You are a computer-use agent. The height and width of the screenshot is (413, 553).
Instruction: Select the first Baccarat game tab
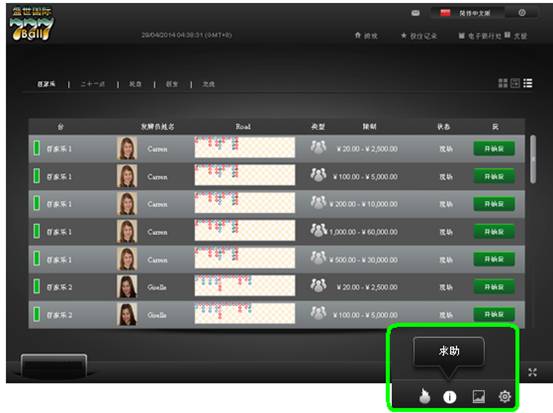(46, 84)
